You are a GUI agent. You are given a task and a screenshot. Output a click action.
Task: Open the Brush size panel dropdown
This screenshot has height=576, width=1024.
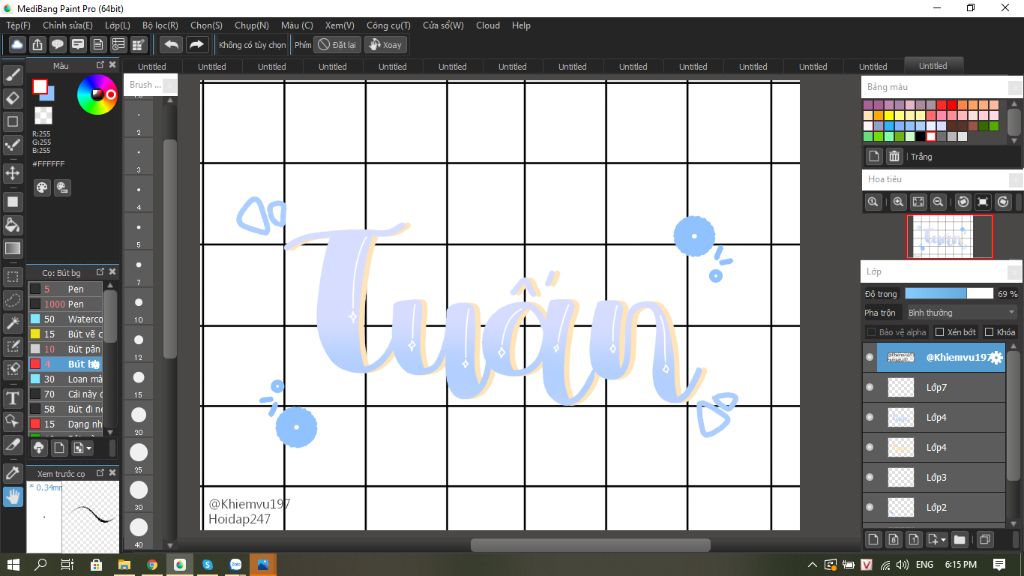[x=169, y=85]
